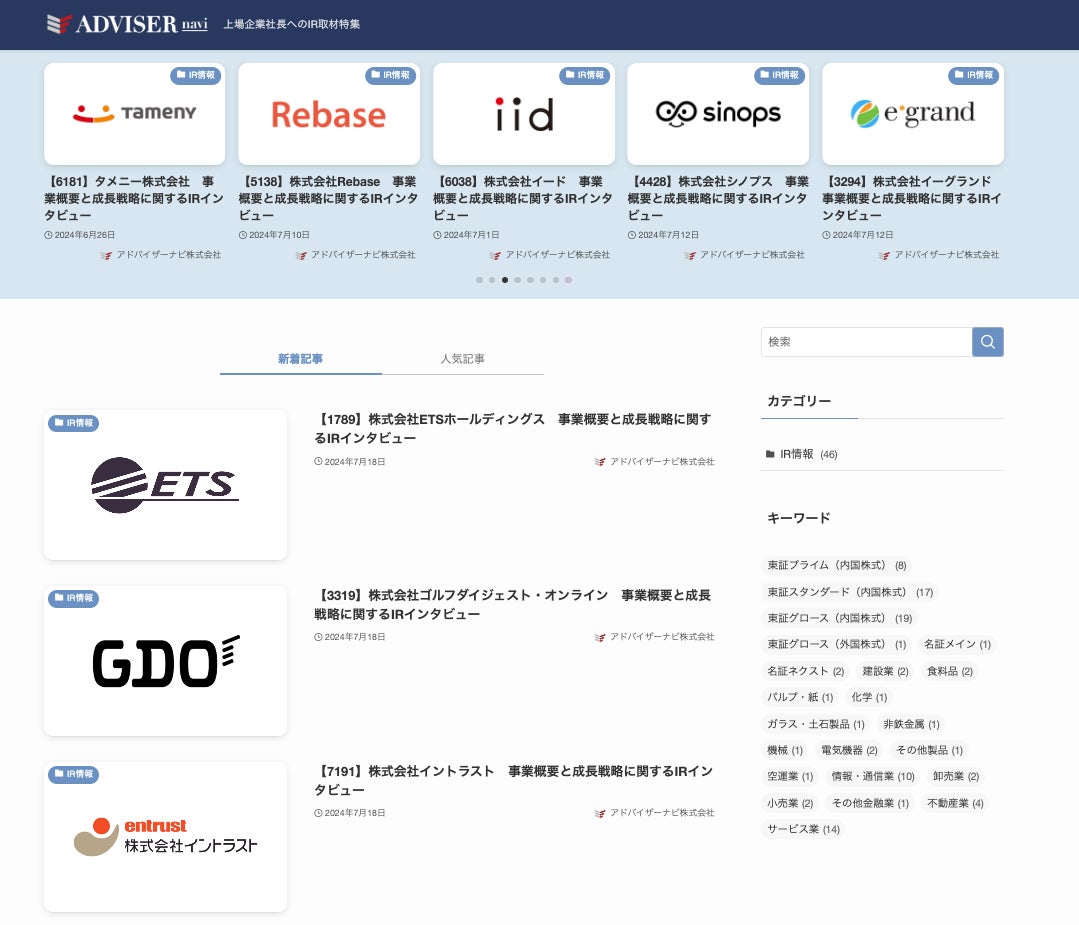Click アドバイザーナビ株式会社 author under entrust article
This screenshot has height=925, width=1079.
pos(654,814)
